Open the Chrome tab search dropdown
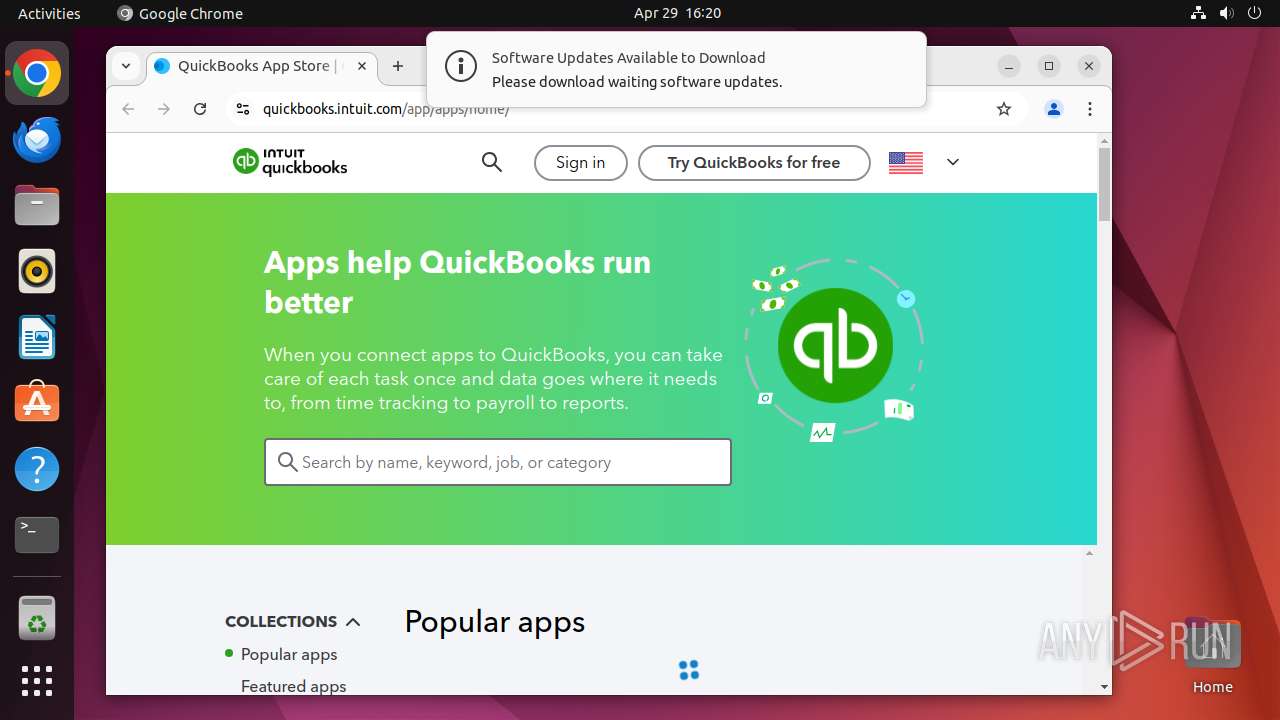The height and width of the screenshot is (720, 1280). click(x=126, y=66)
